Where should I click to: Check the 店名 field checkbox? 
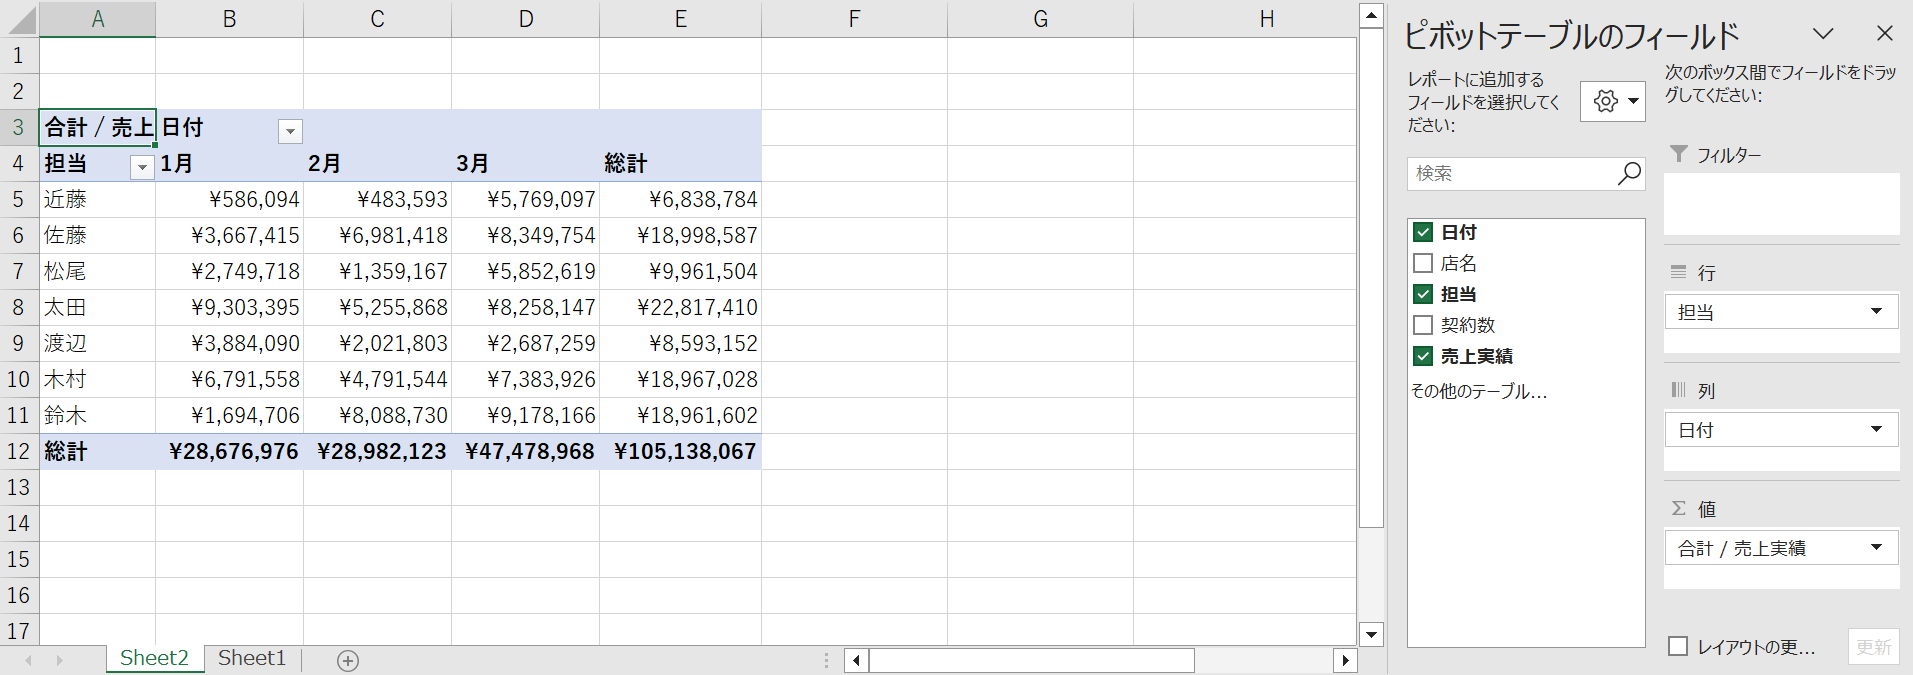tap(1423, 263)
